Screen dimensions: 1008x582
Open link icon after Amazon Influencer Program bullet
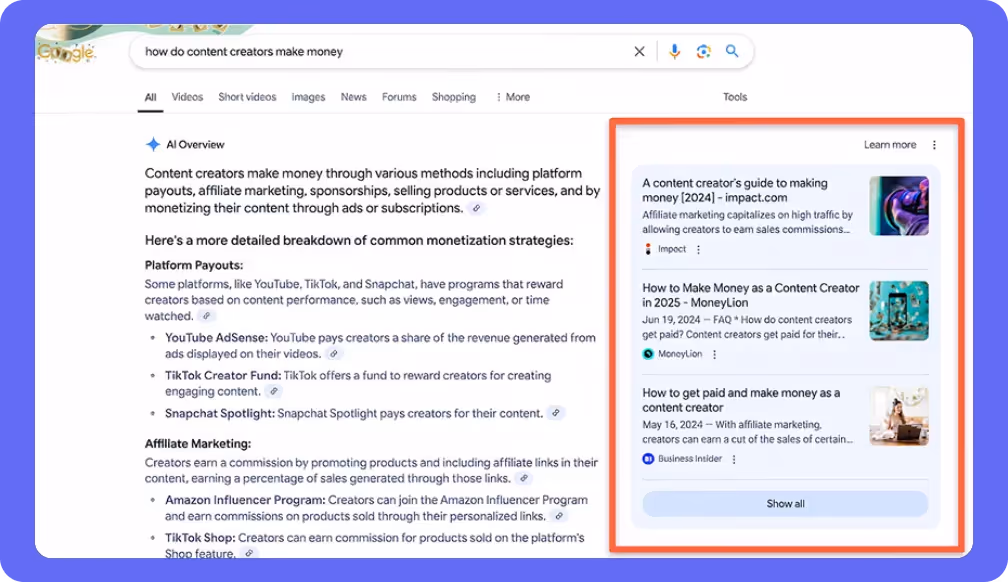[559, 516]
